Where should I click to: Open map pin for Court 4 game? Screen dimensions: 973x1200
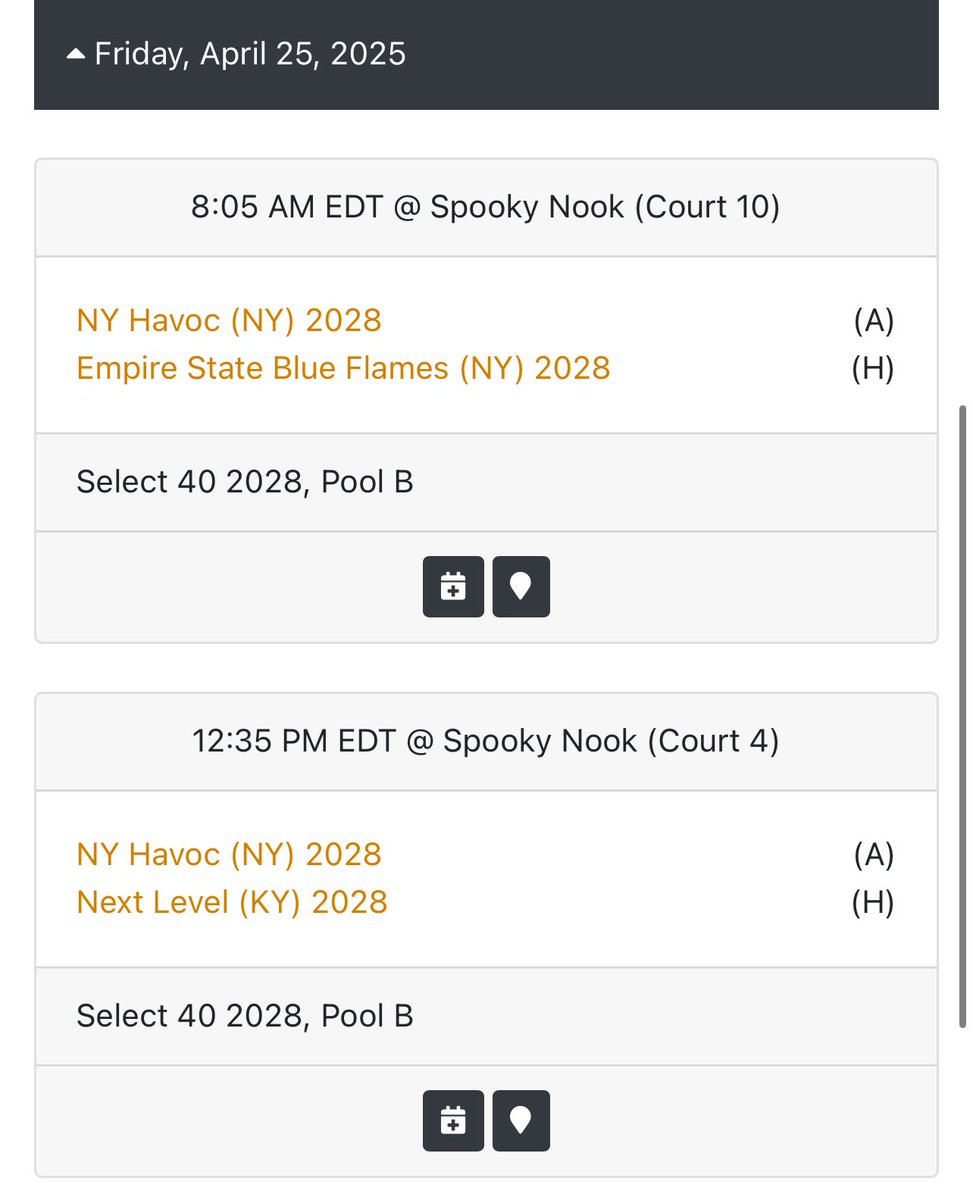pyautogui.click(x=521, y=1121)
